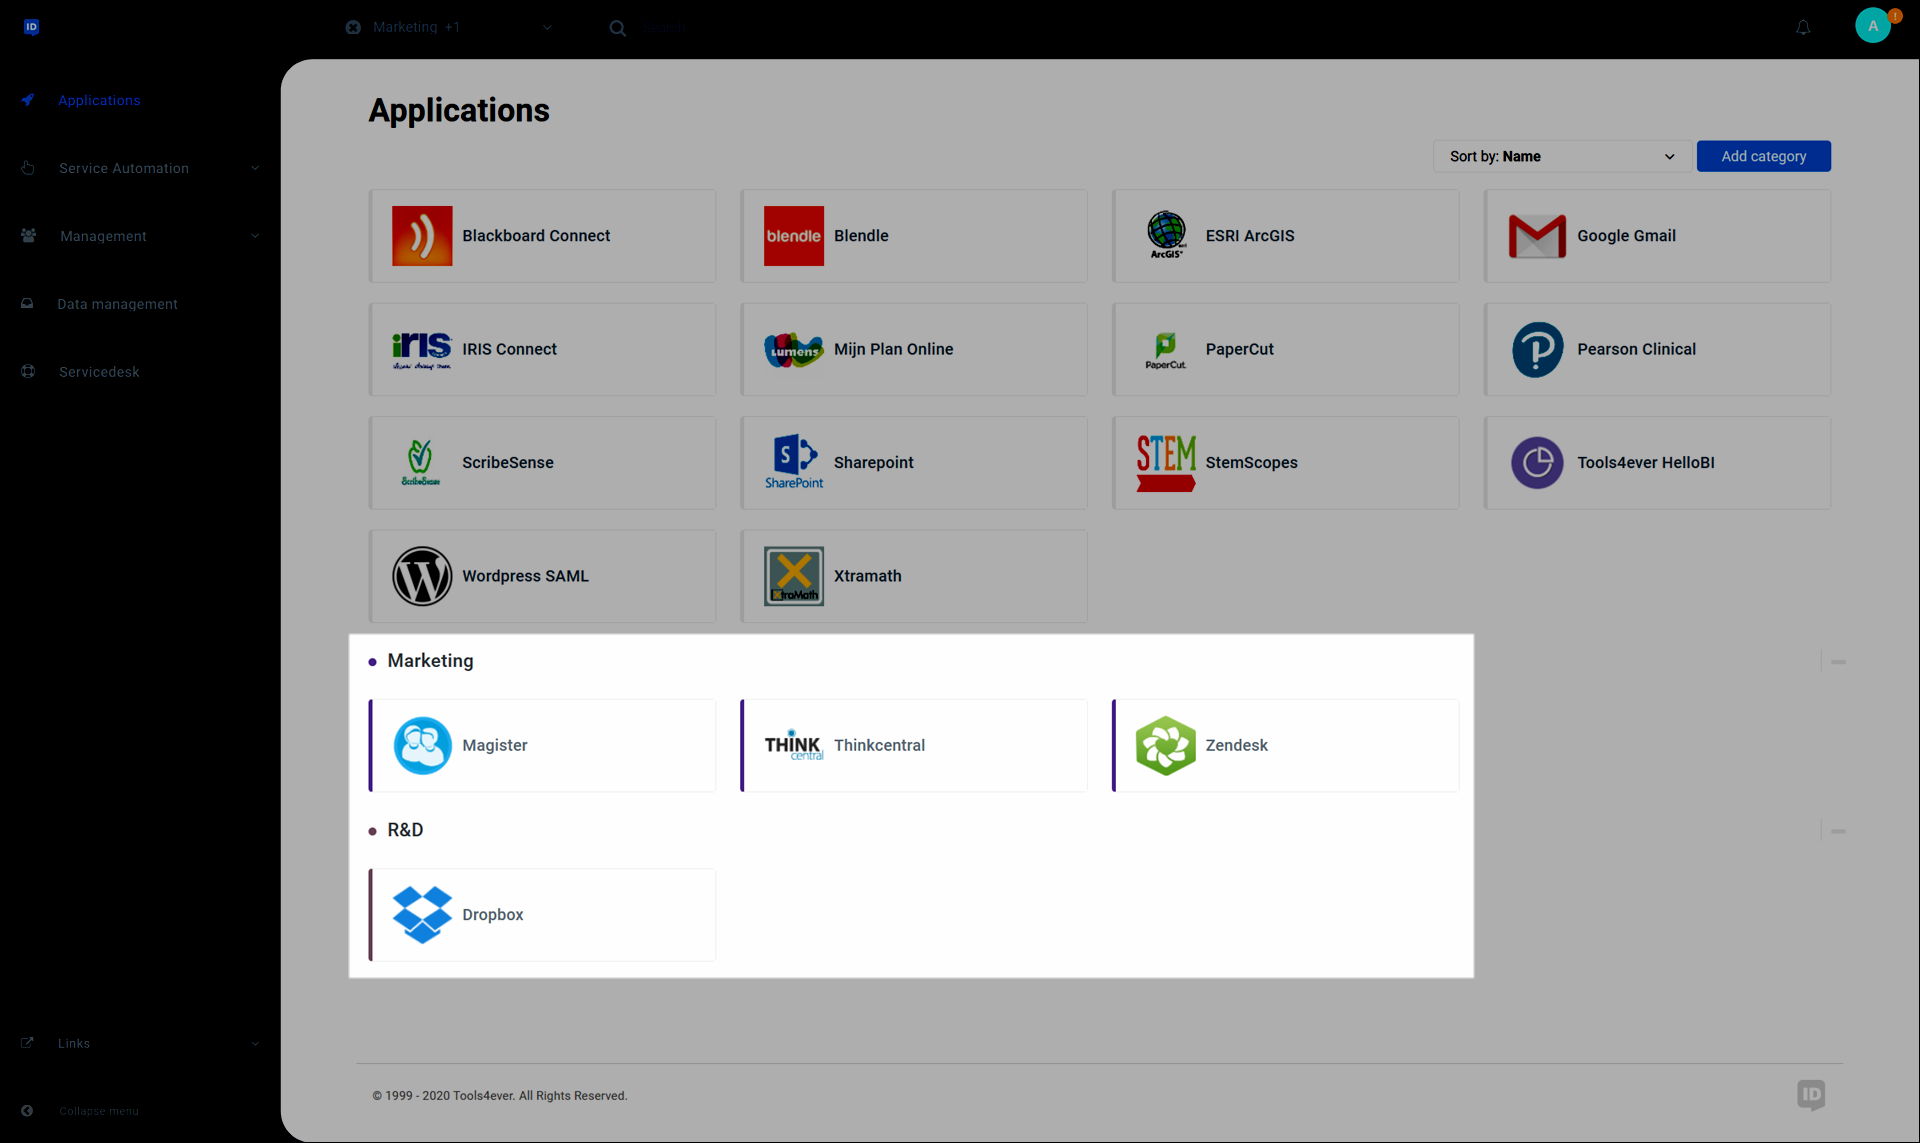This screenshot has height=1143, width=1920.
Task: Open Management in the sidebar
Action: coord(103,237)
